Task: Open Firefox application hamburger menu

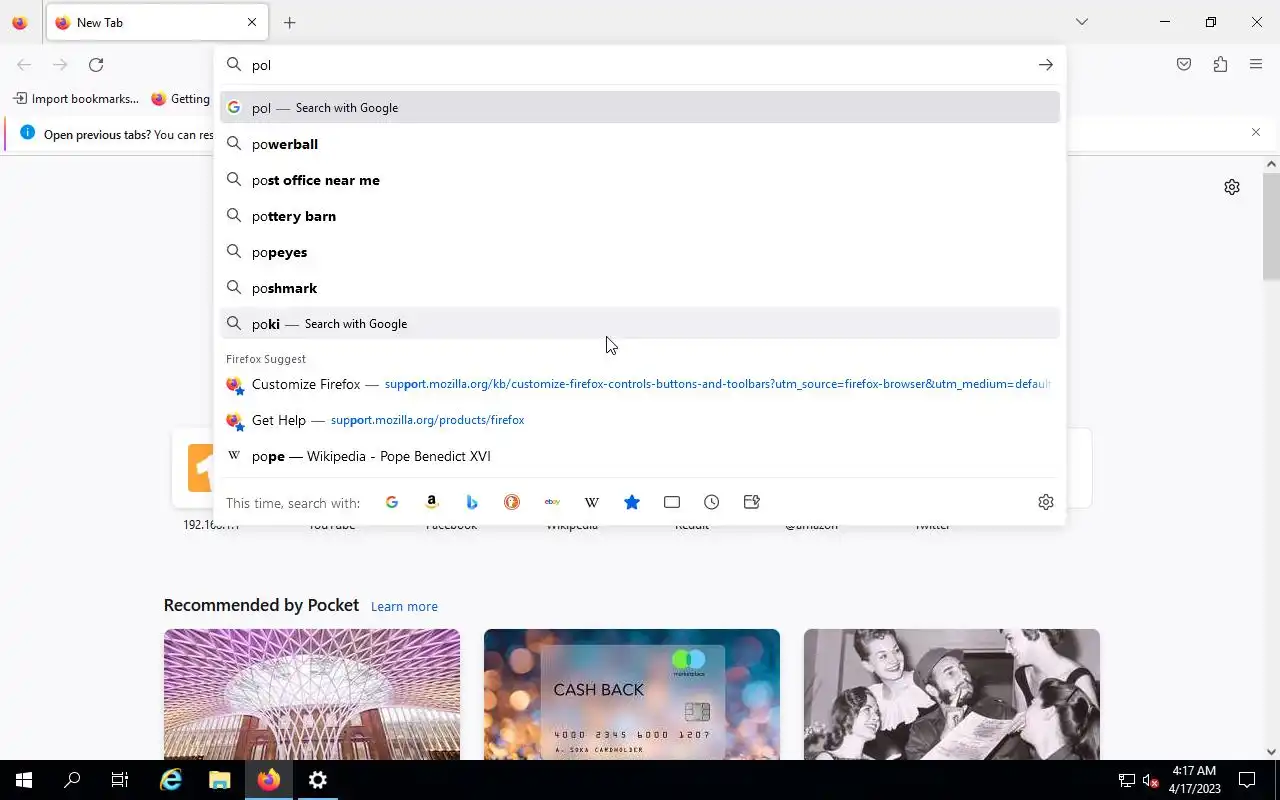Action: coord(1256,65)
